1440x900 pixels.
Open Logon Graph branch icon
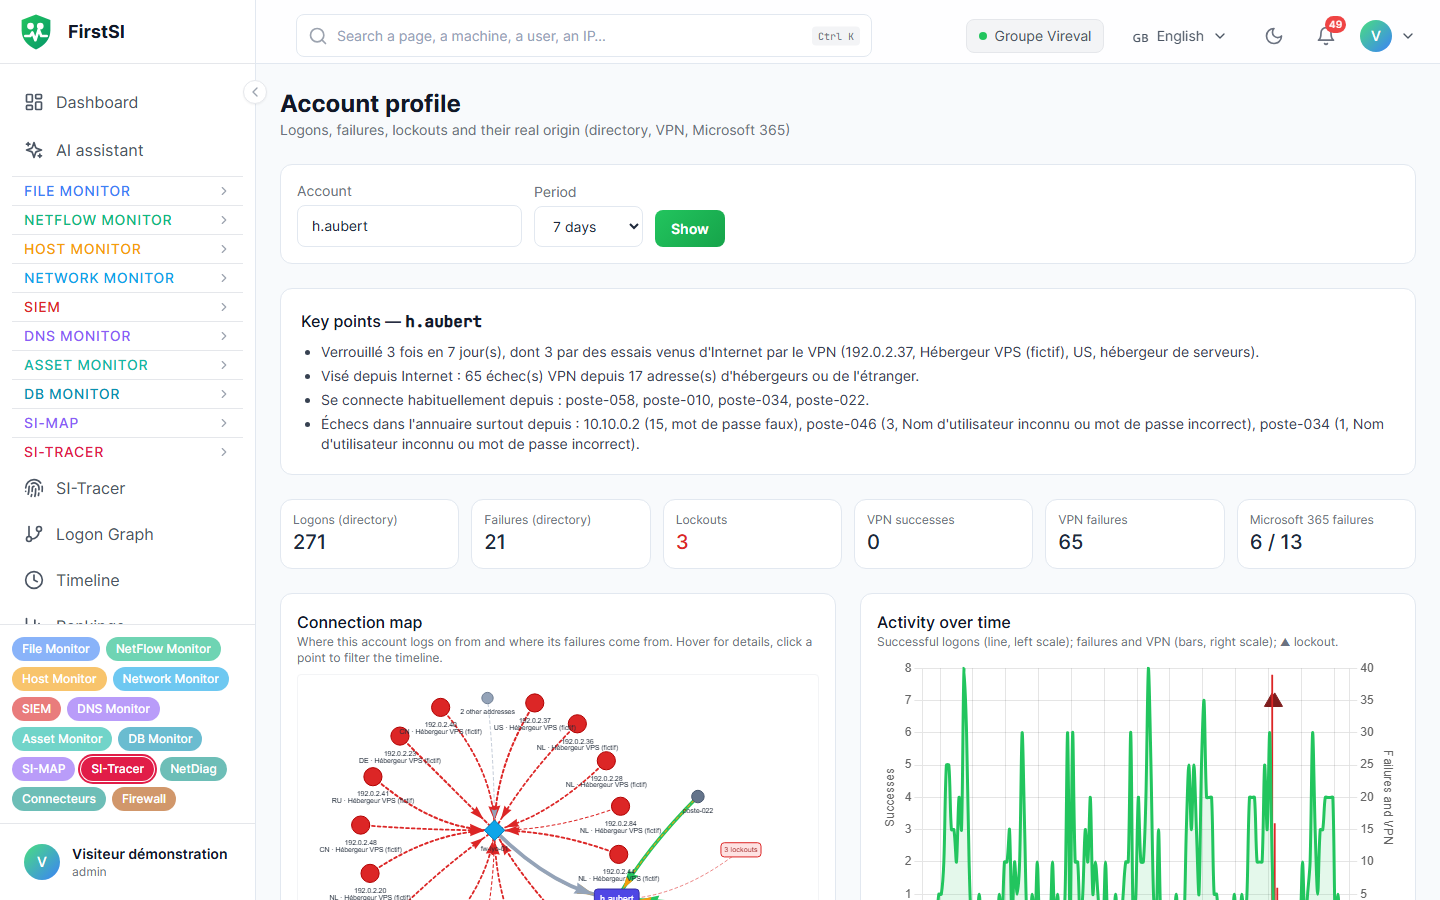34,534
